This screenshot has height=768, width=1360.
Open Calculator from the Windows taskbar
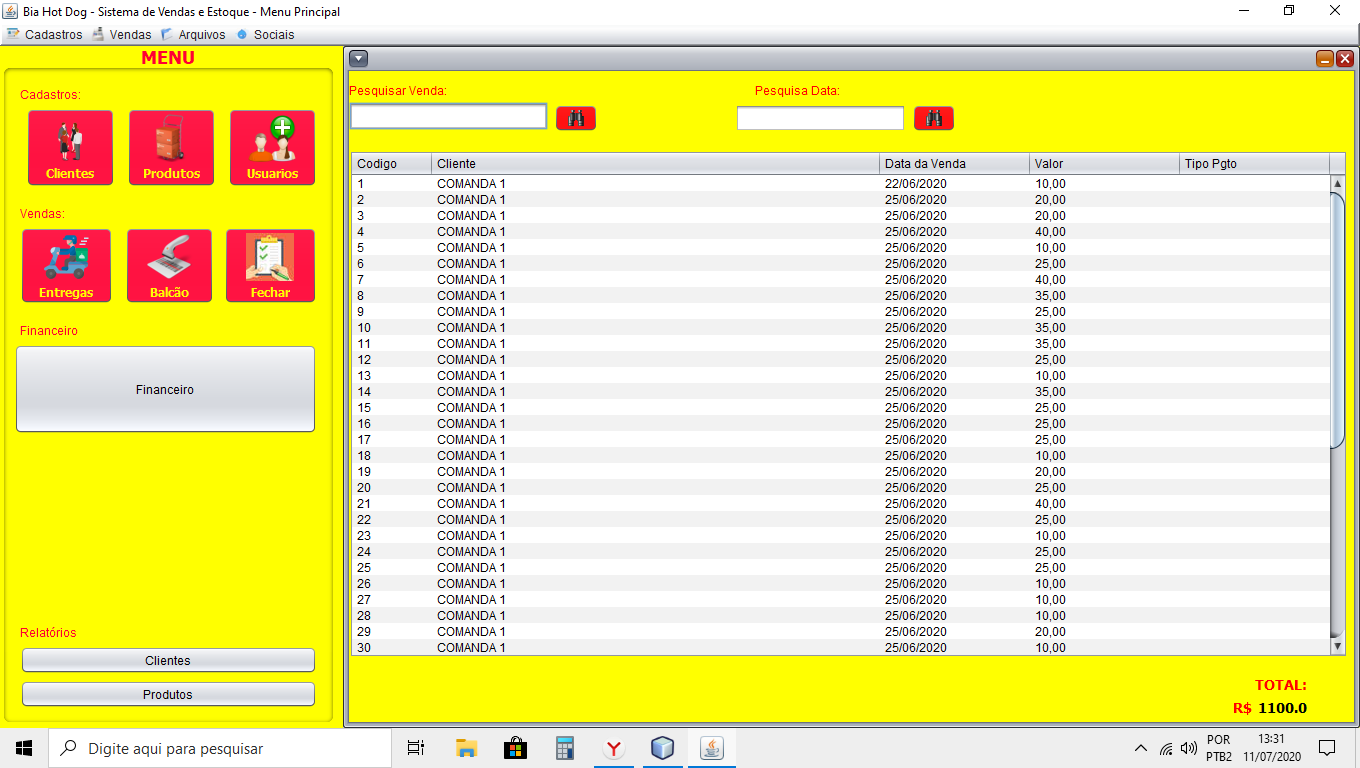pyautogui.click(x=565, y=748)
